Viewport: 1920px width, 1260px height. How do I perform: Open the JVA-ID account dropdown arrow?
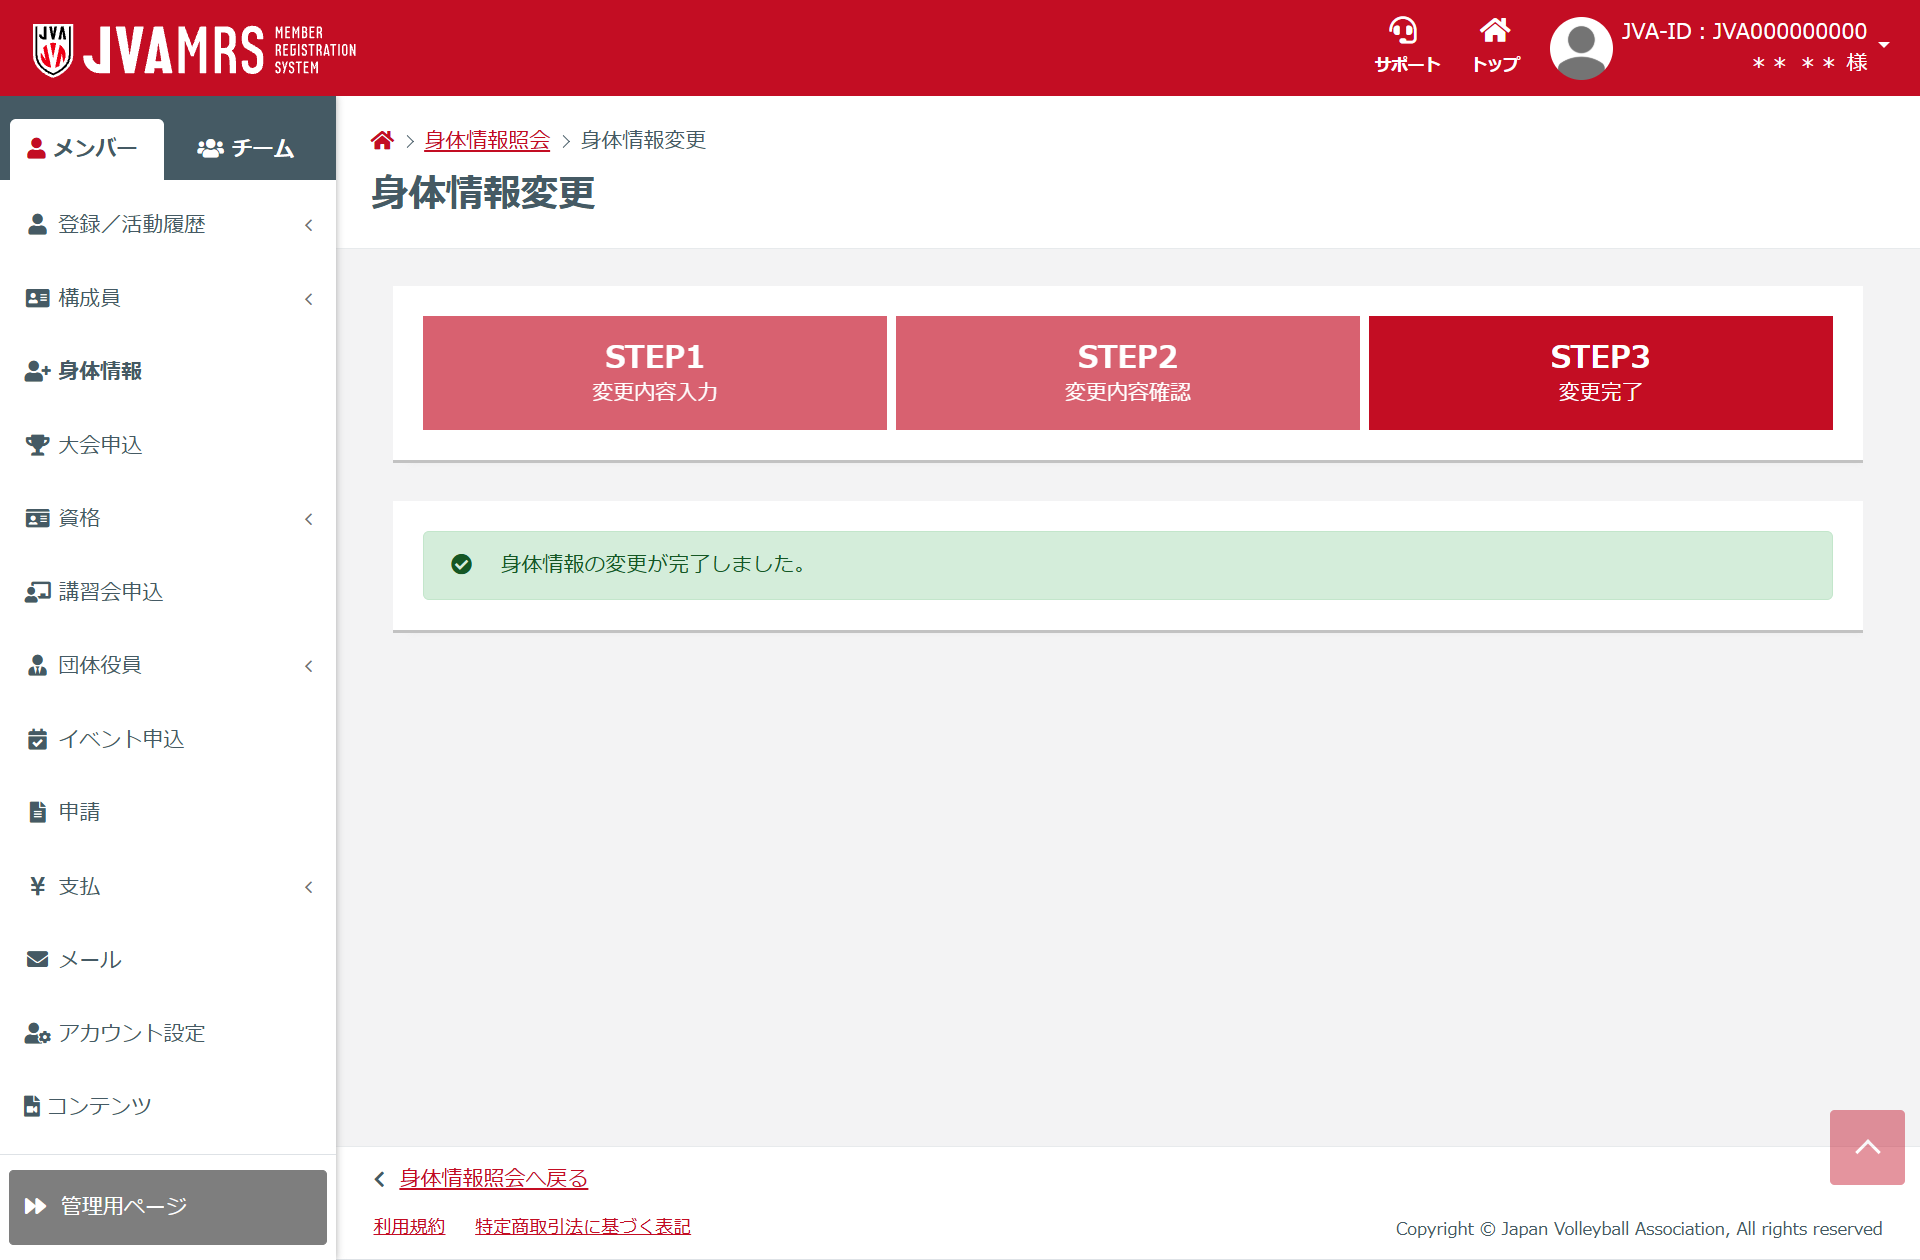point(1884,45)
